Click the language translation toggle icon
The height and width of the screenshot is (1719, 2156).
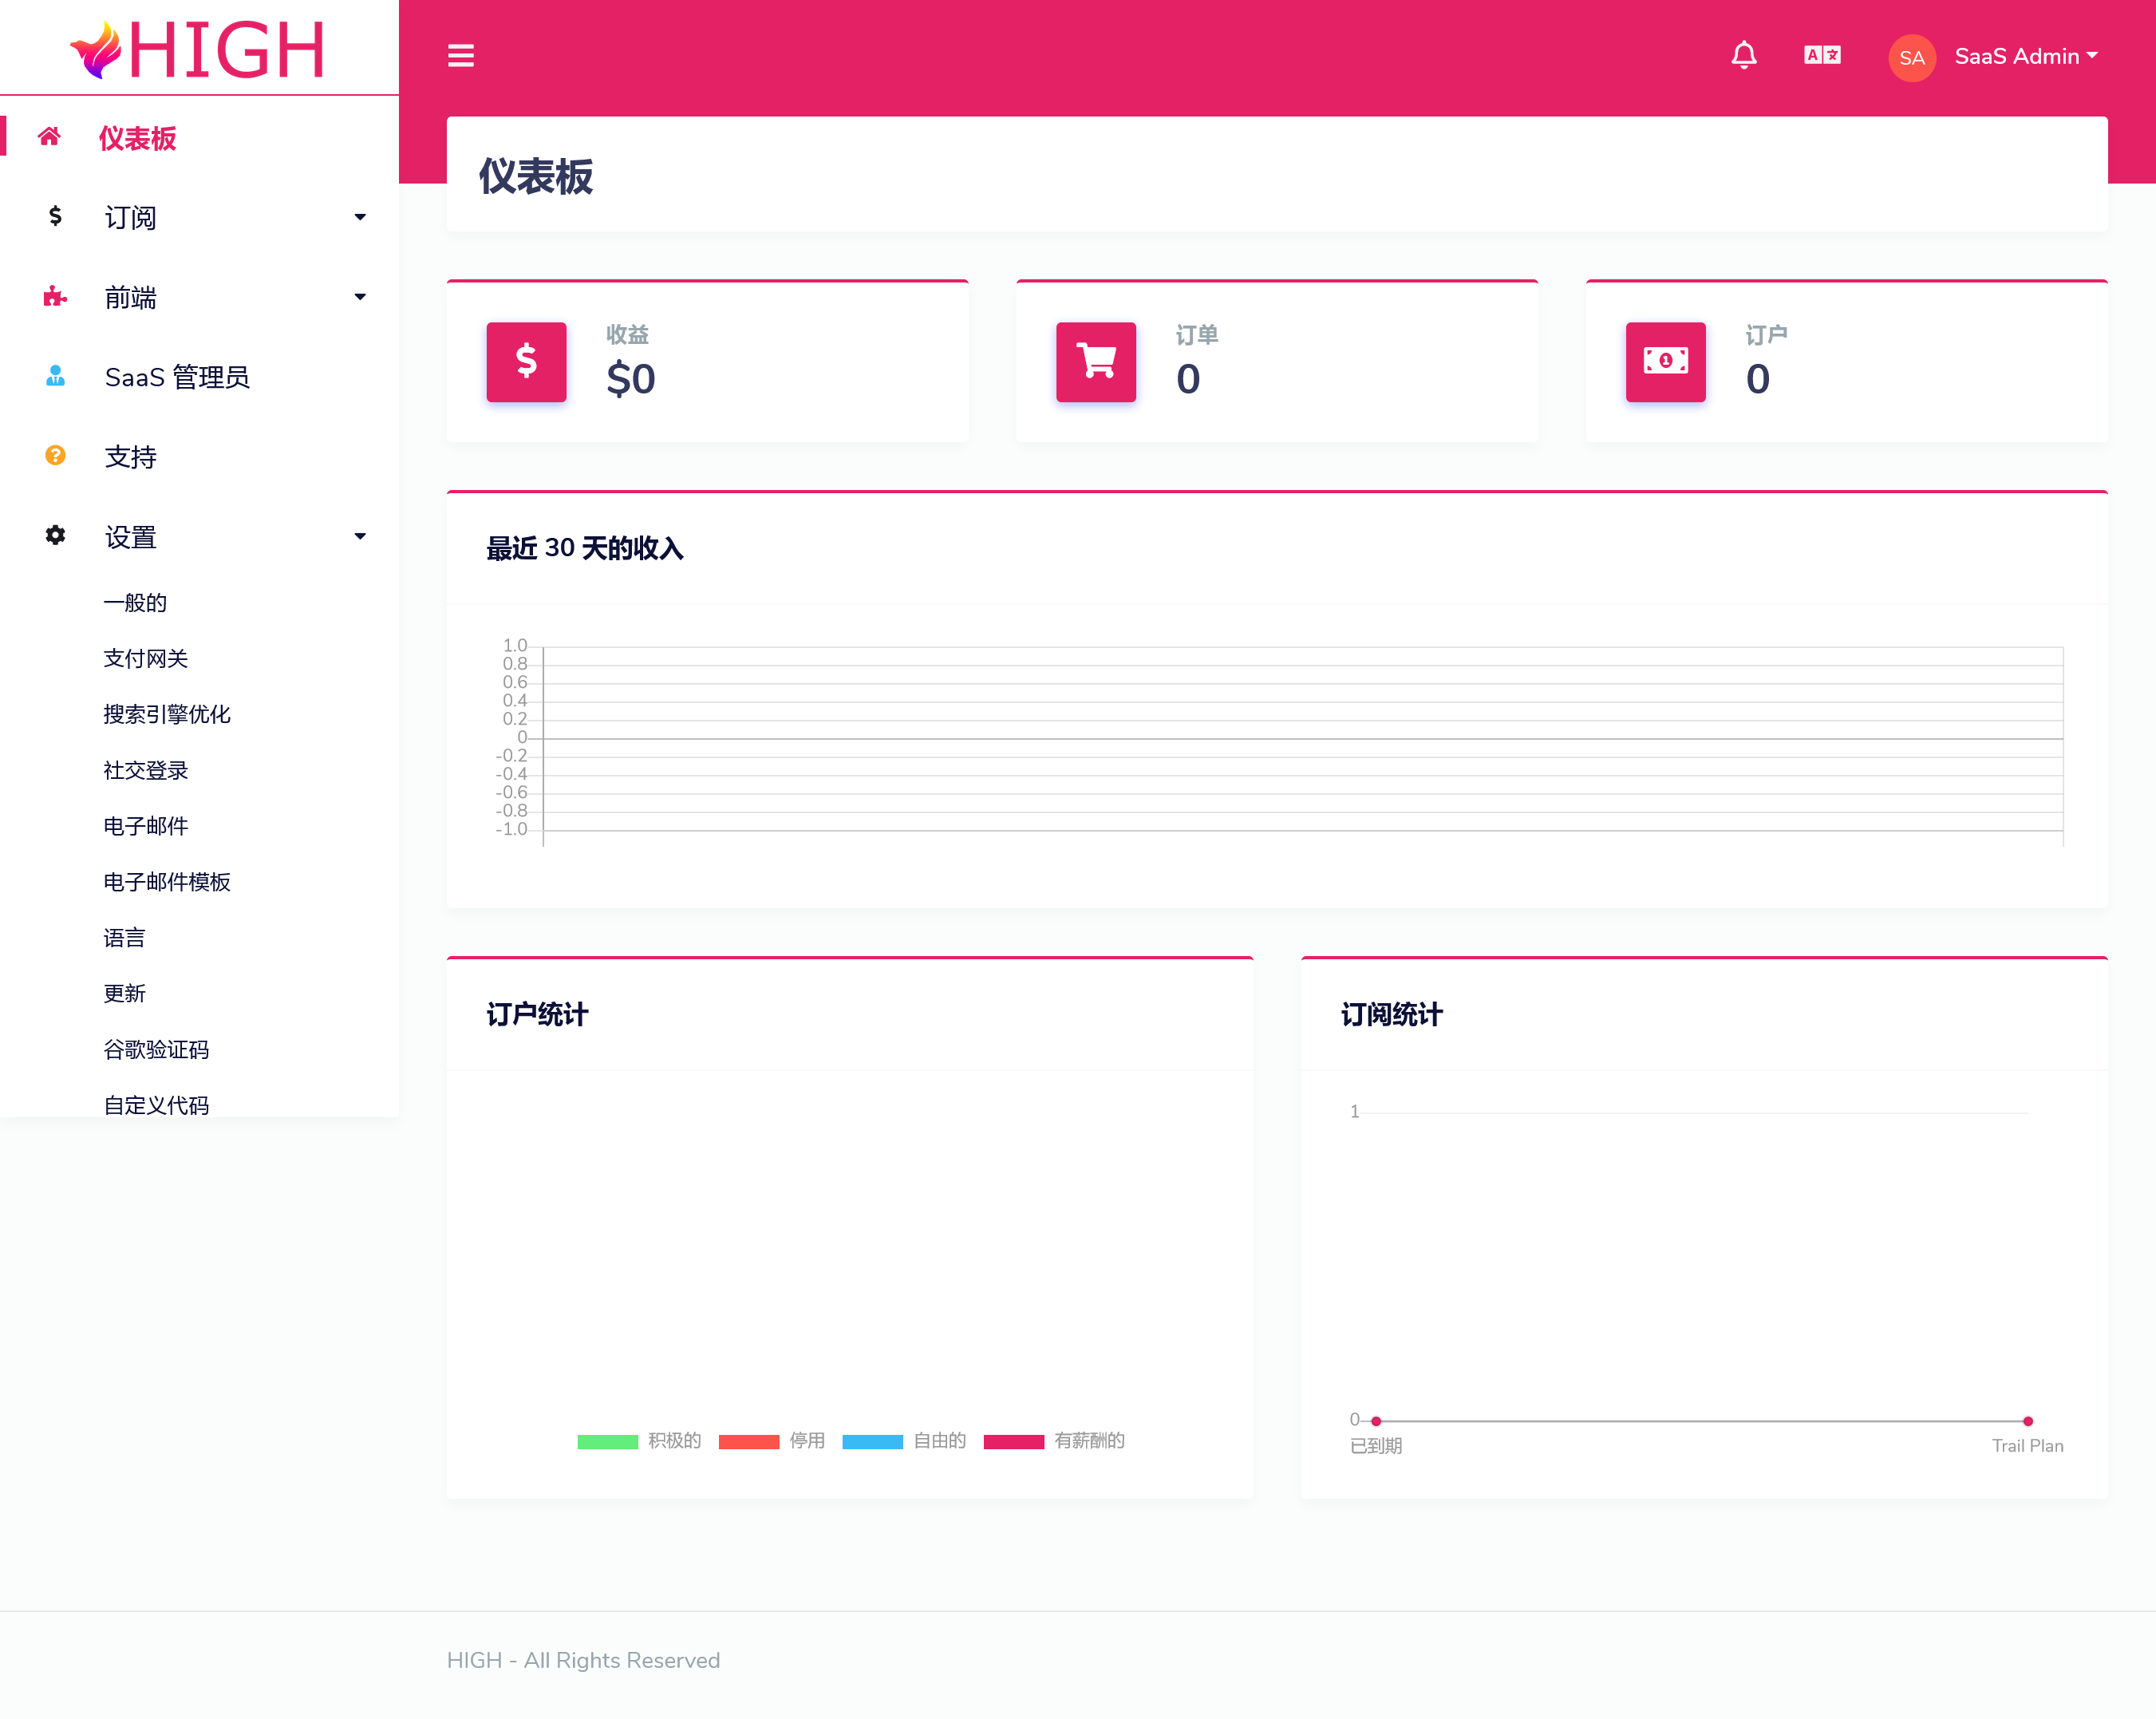point(1822,56)
